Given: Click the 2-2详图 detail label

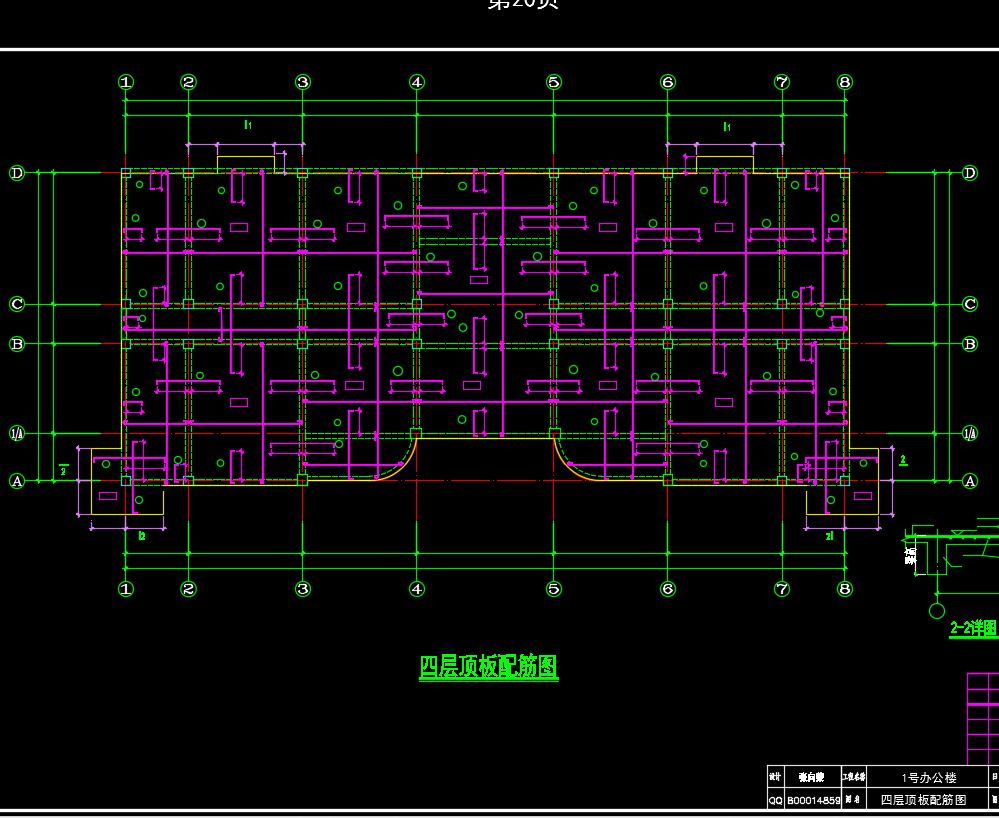Looking at the screenshot, I should click(x=973, y=628).
